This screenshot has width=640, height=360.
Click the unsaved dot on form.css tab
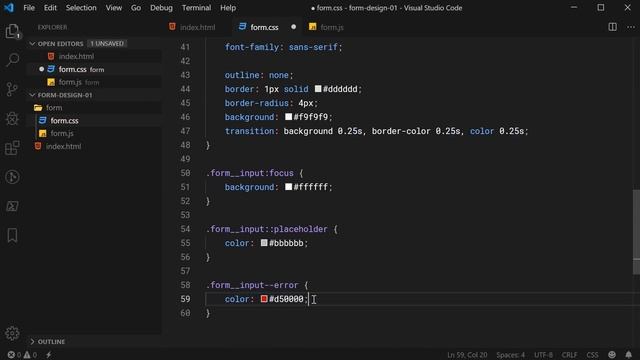tap(293, 27)
